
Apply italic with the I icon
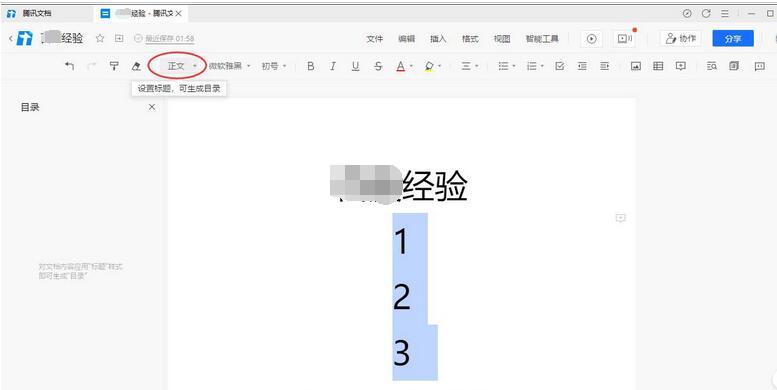333,66
